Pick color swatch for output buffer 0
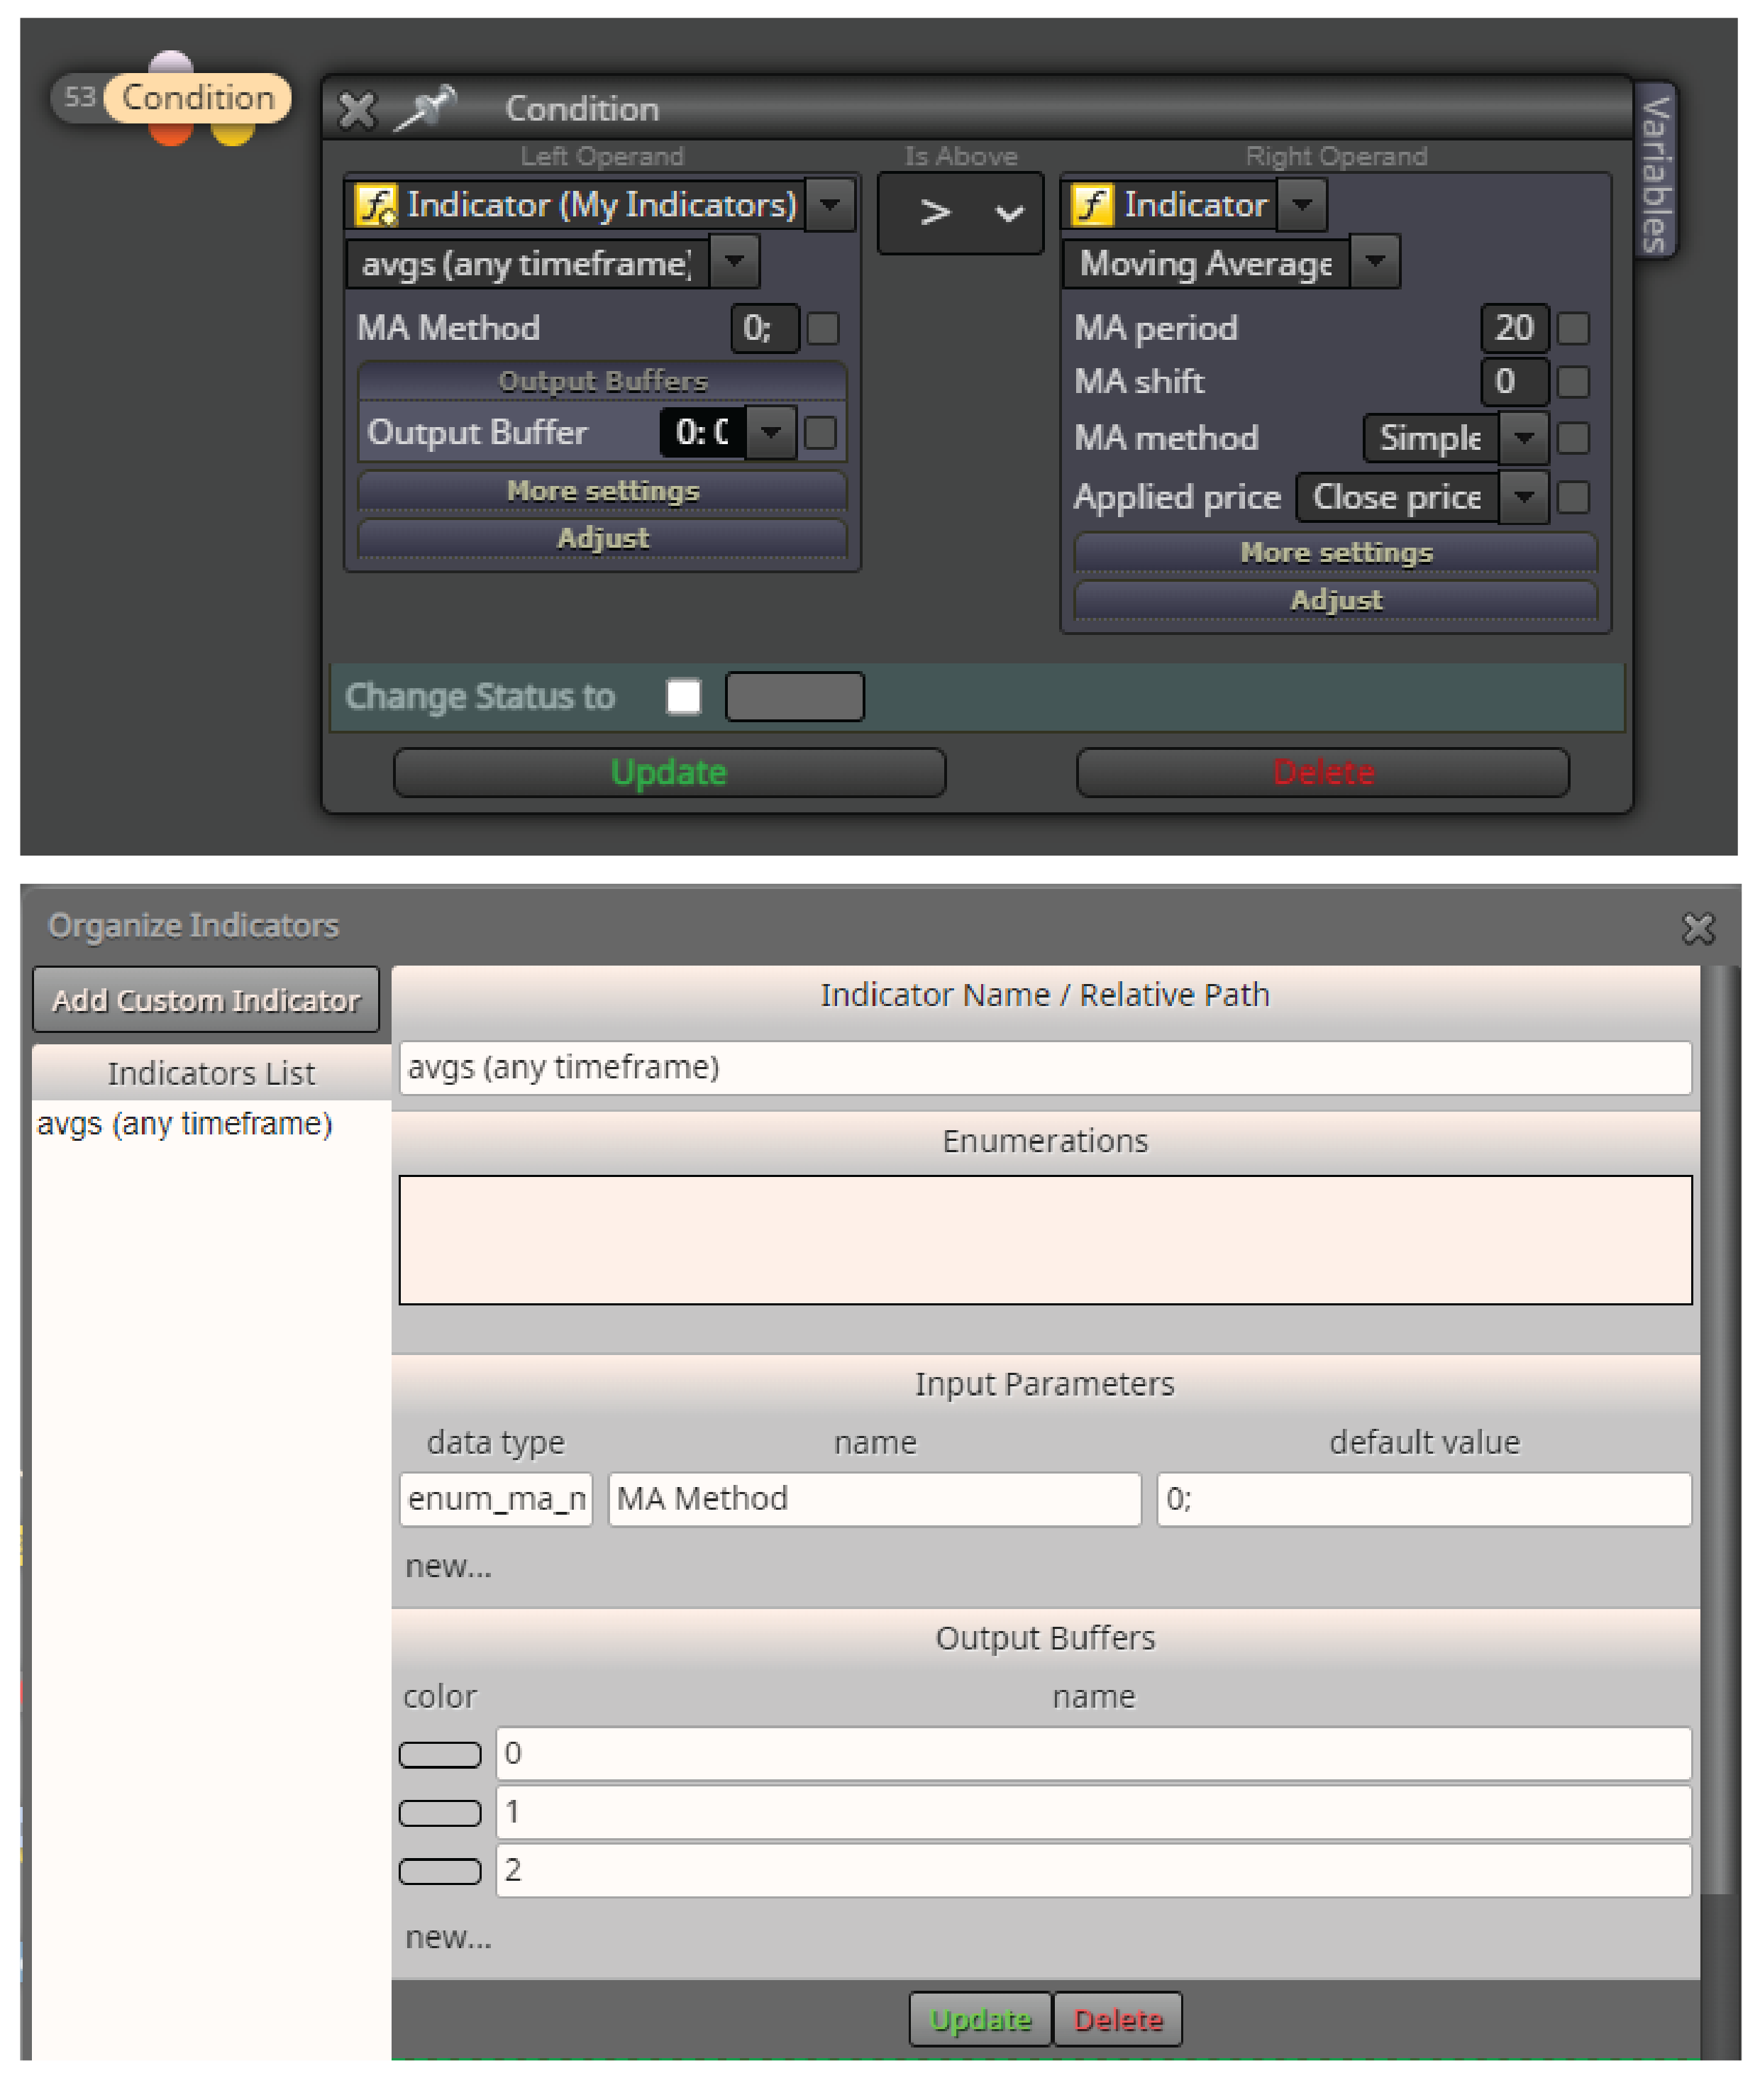The width and height of the screenshot is (1760, 2100). click(x=440, y=1755)
